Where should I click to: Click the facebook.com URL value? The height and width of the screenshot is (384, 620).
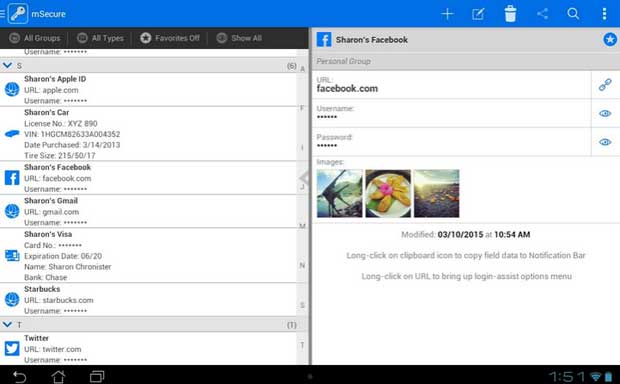[x=347, y=89]
